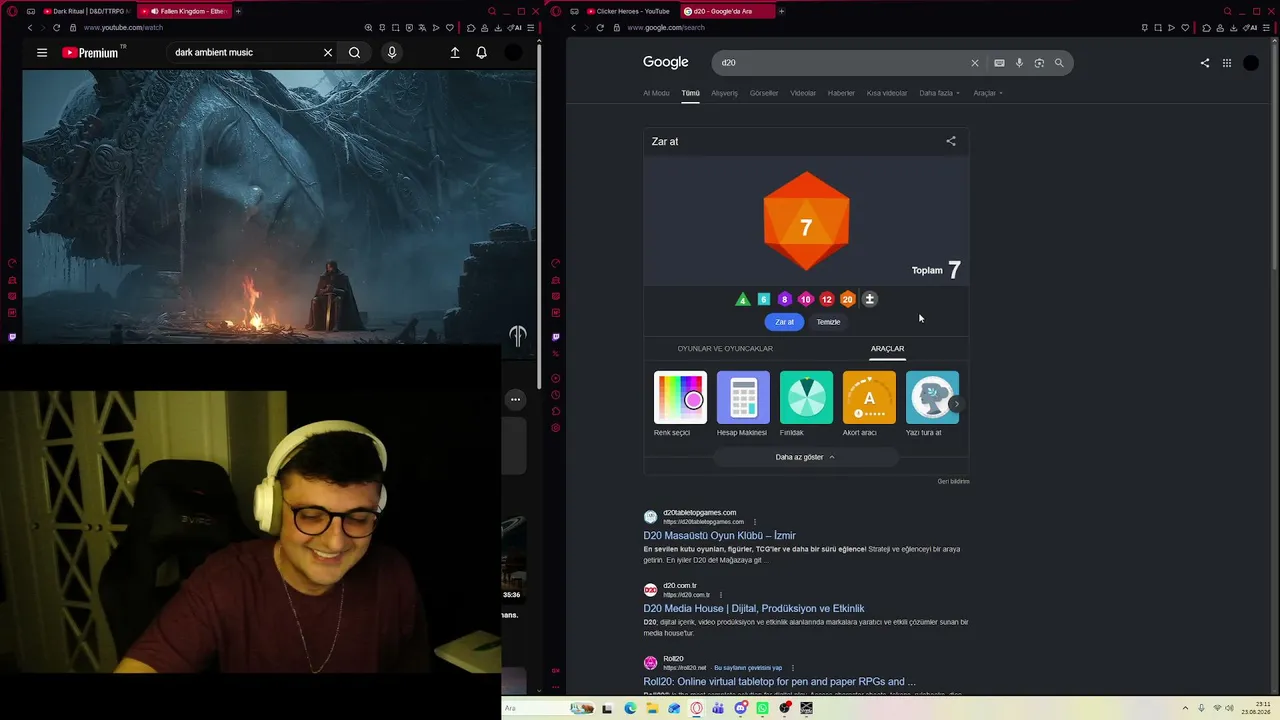Open the Yazı tura at coin tool
The height and width of the screenshot is (720, 1280).
coord(932,404)
